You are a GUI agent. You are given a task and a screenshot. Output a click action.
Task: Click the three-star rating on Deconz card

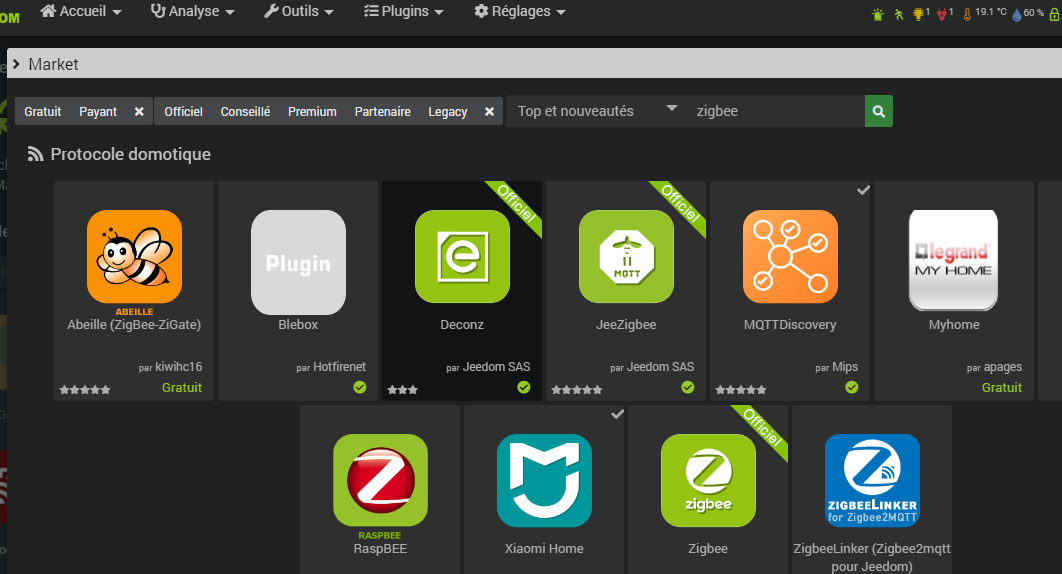click(403, 390)
